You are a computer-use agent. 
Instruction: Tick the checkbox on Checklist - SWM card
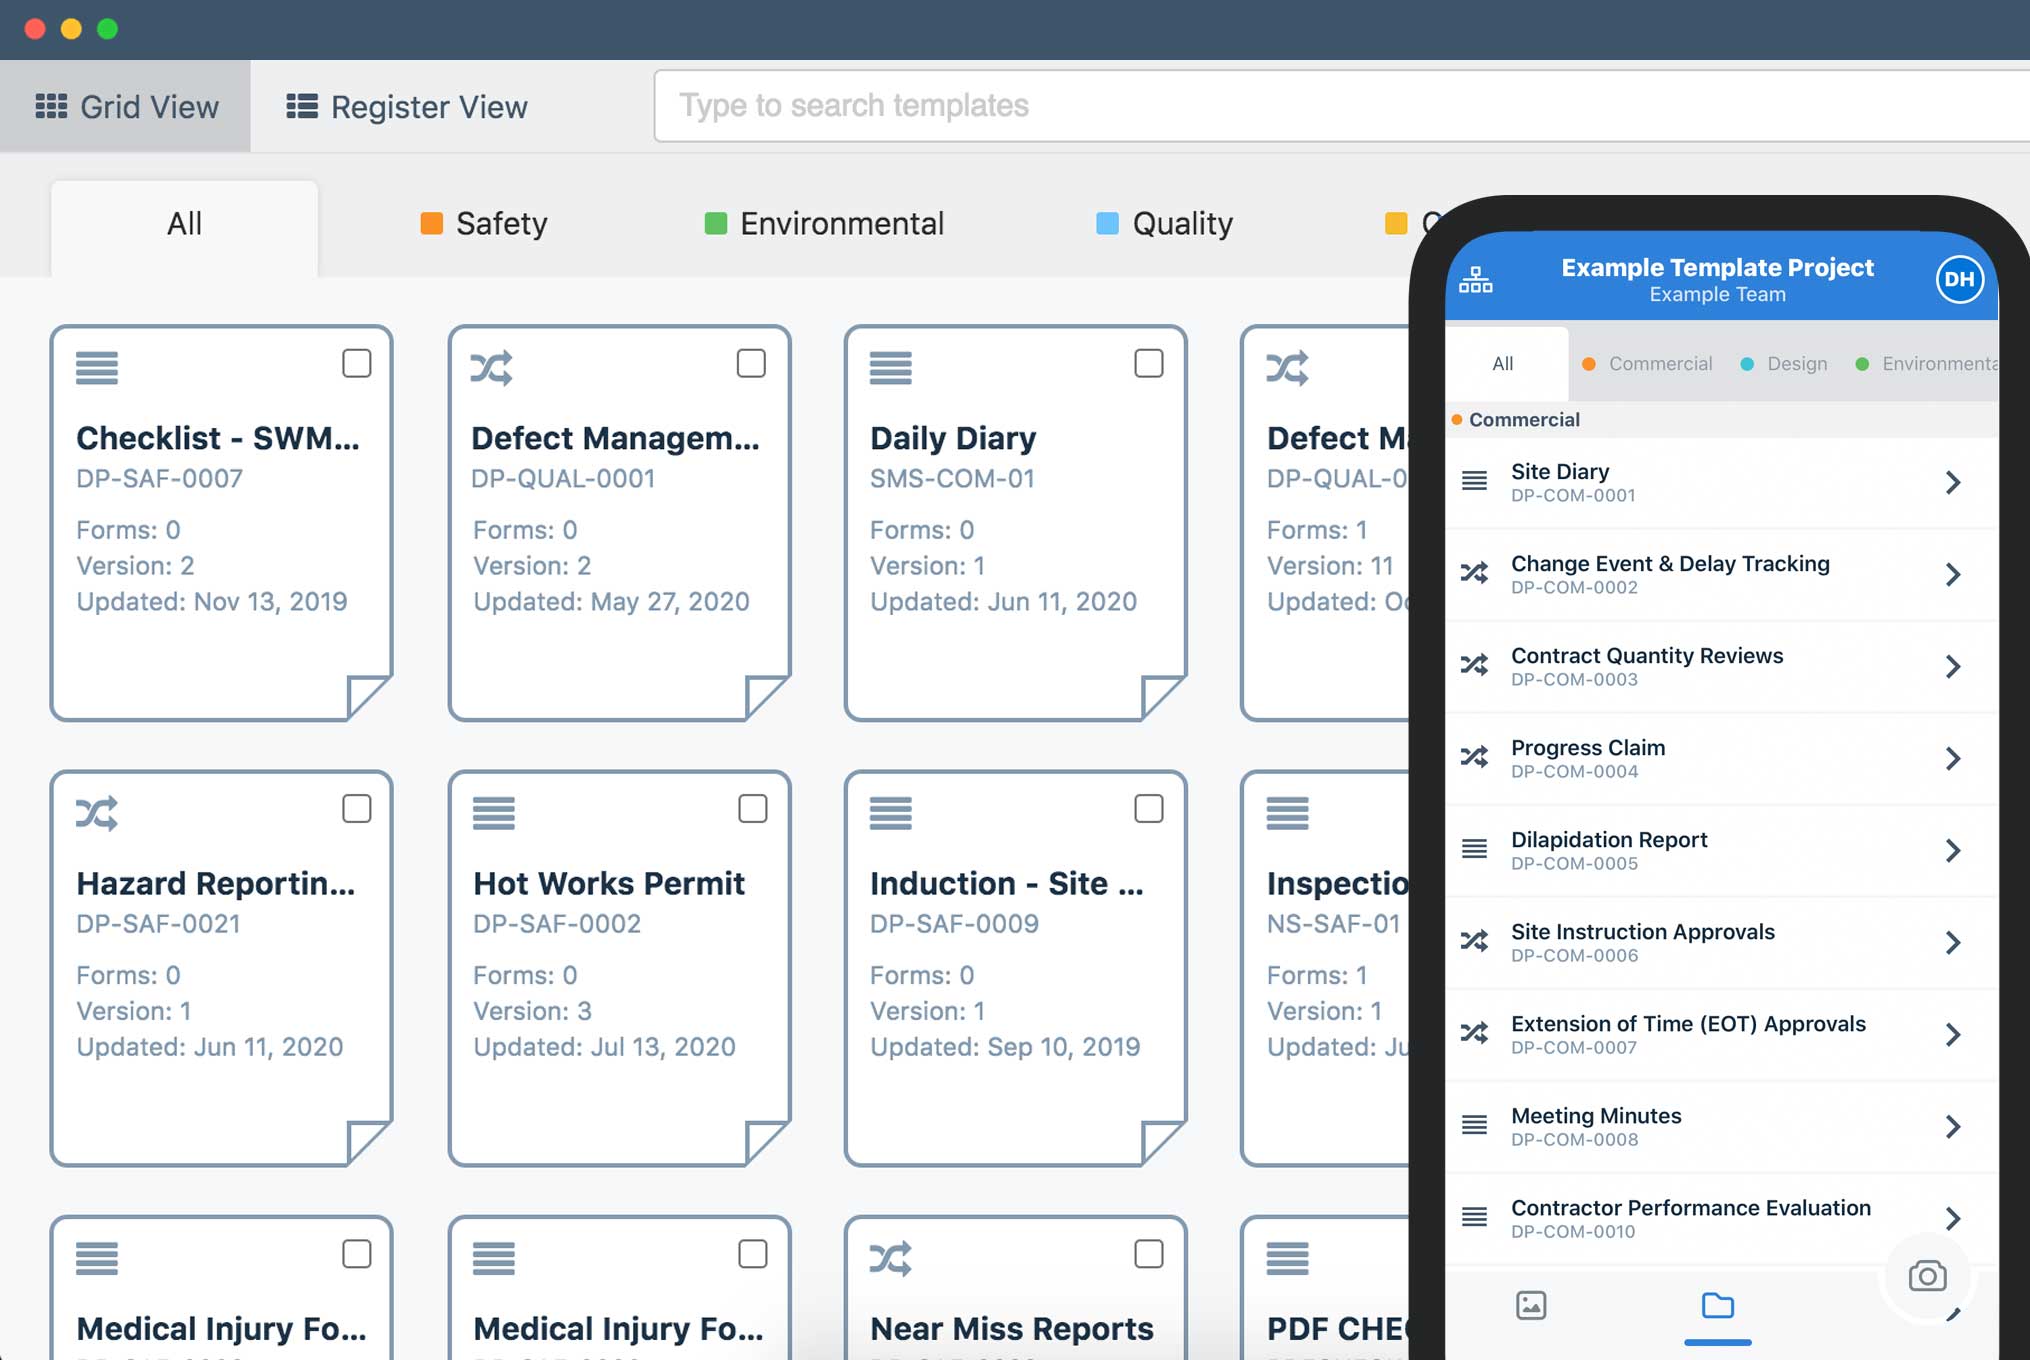[x=357, y=363]
